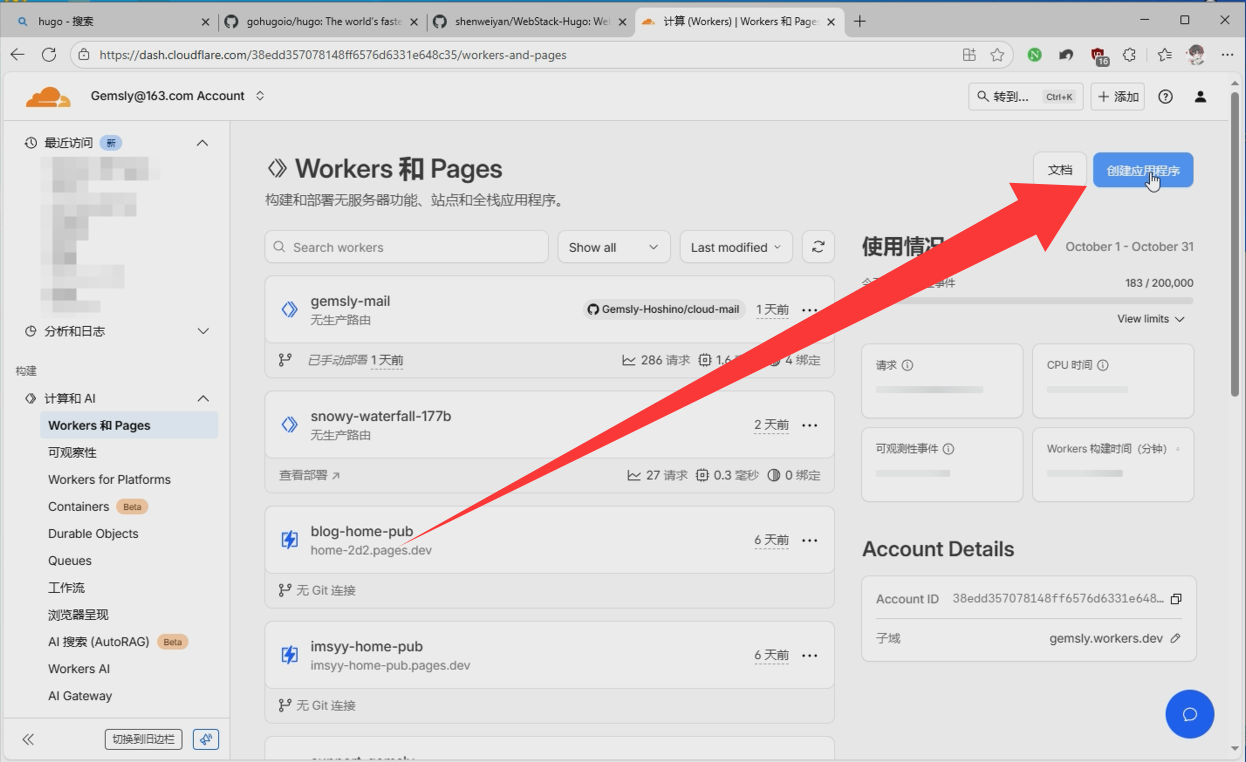The width and height of the screenshot is (1246, 762).
Task: Switch to the old sidebar
Action: pyautogui.click(x=143, y=739)
